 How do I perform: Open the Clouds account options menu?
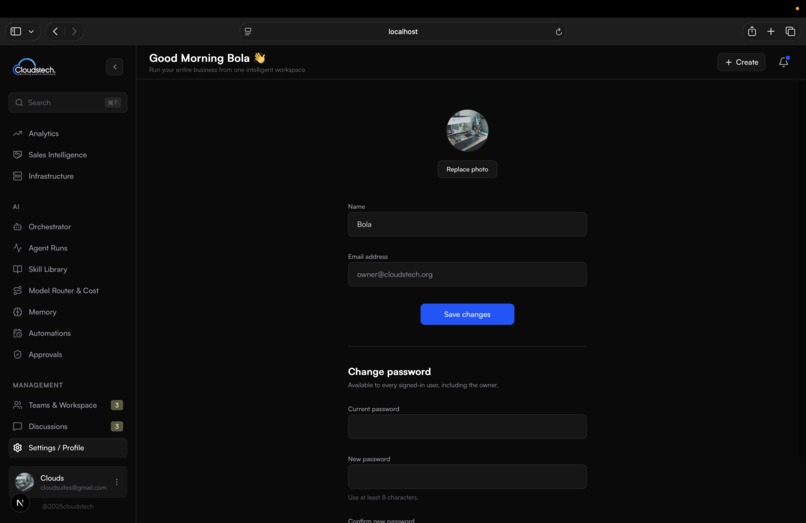(117, 482)
